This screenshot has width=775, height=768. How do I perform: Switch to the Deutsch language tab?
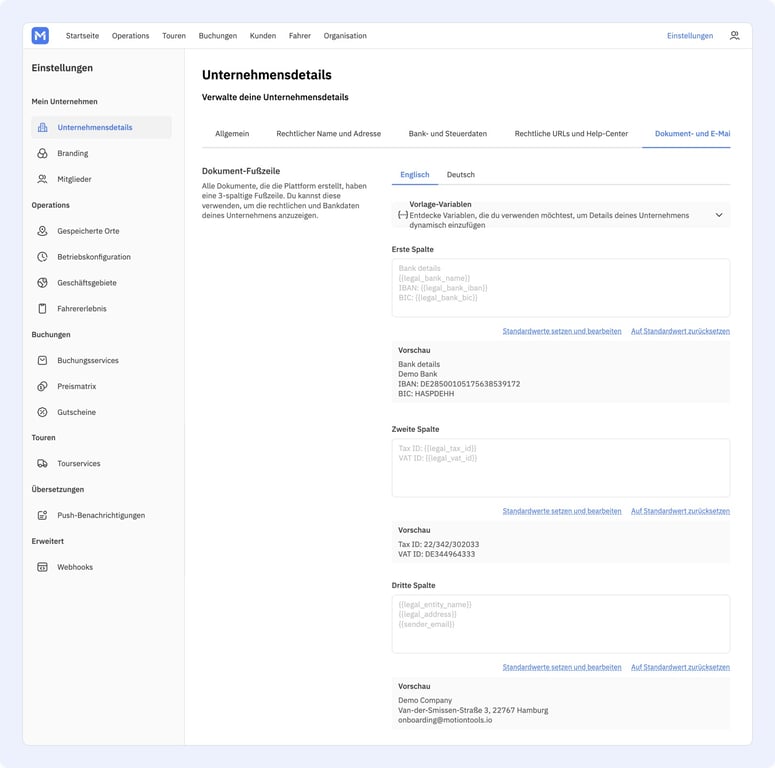461,174
